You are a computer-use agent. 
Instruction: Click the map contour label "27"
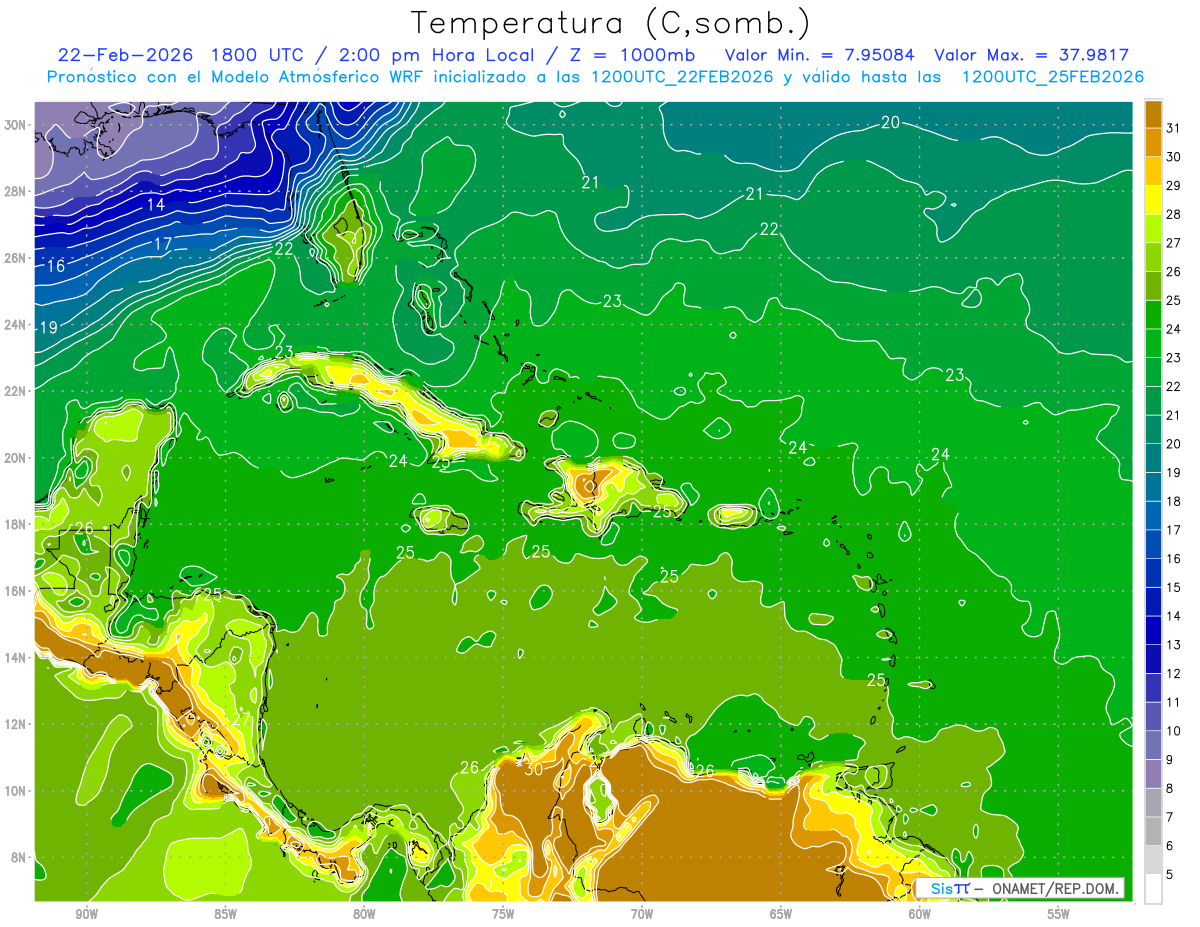[241, 718]
